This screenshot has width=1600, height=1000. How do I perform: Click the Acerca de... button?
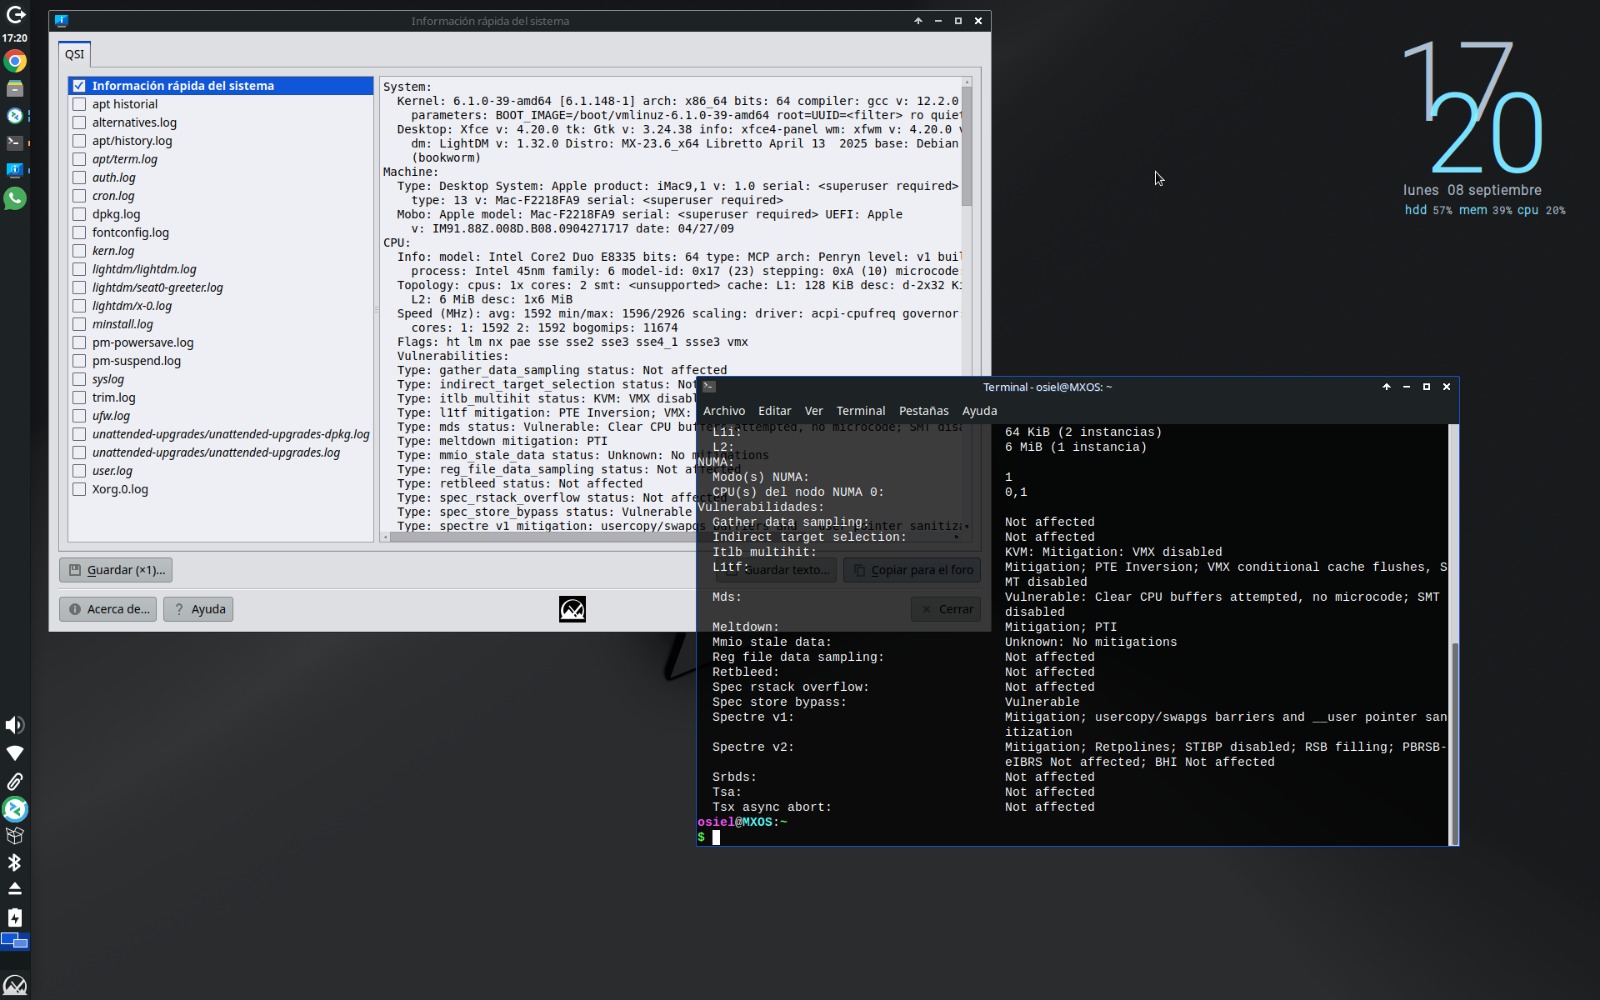108,609
